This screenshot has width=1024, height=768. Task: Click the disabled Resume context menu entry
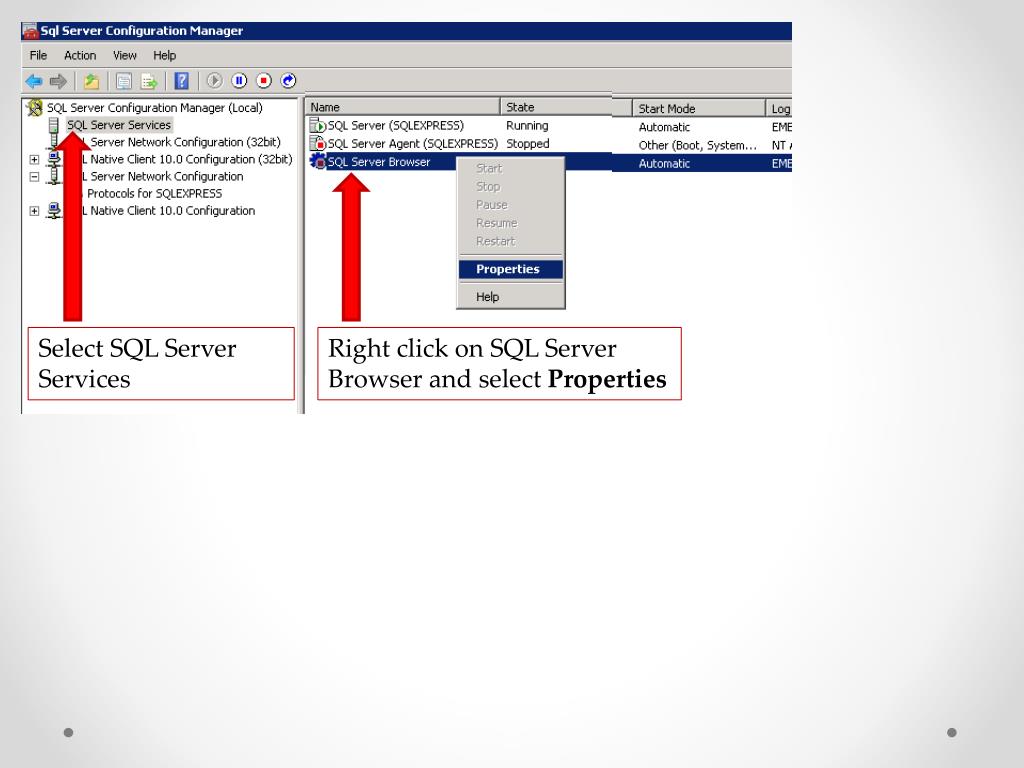tap(511, 223)
